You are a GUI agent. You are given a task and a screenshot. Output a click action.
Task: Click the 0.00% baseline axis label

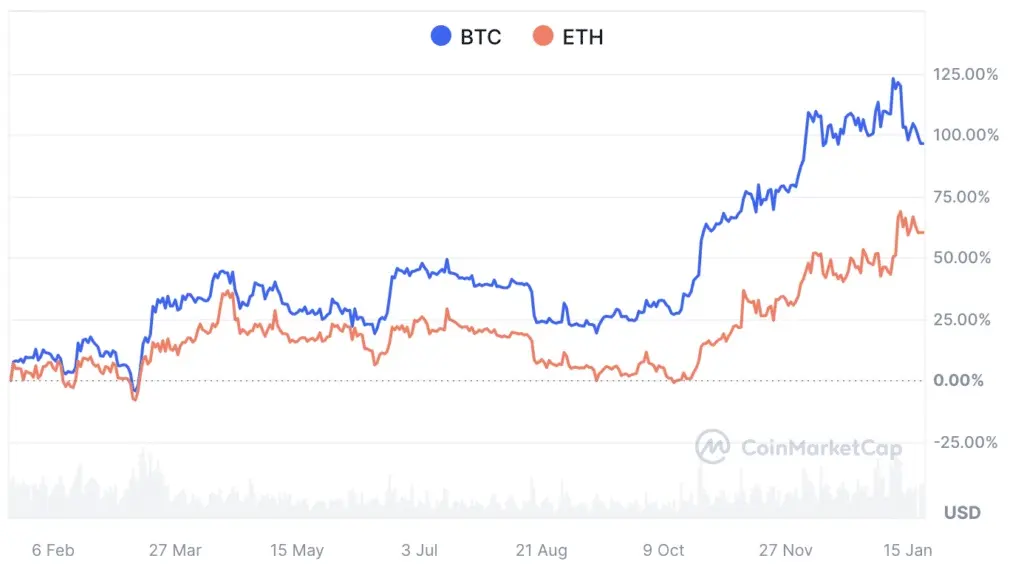(x=958, y=381)
